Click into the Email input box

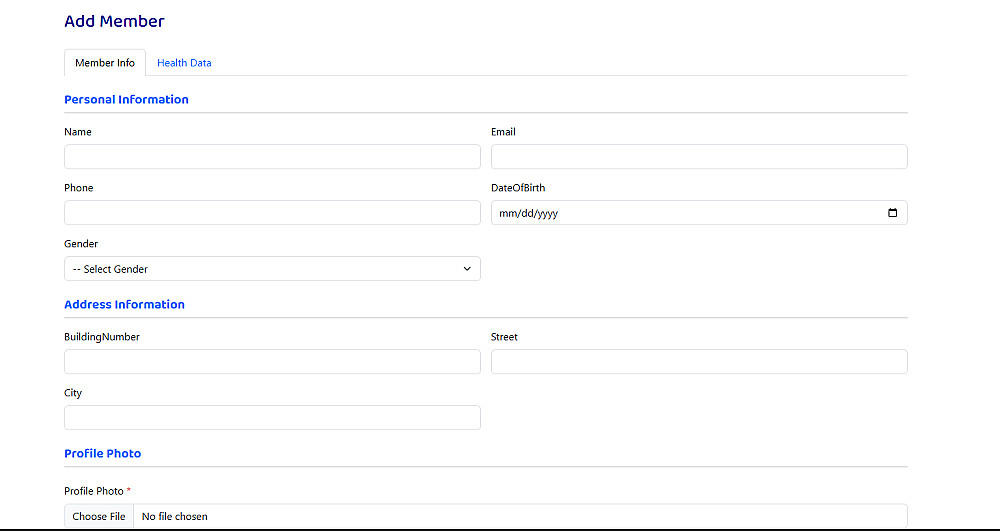699,157
